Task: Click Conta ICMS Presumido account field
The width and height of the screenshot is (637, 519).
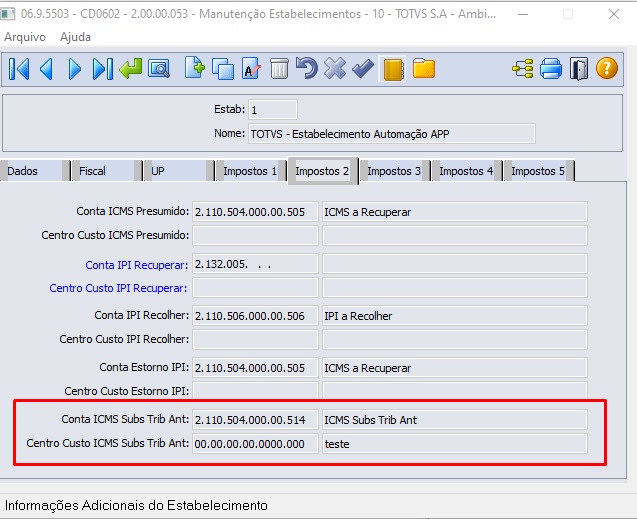Action: click(255, 212)
